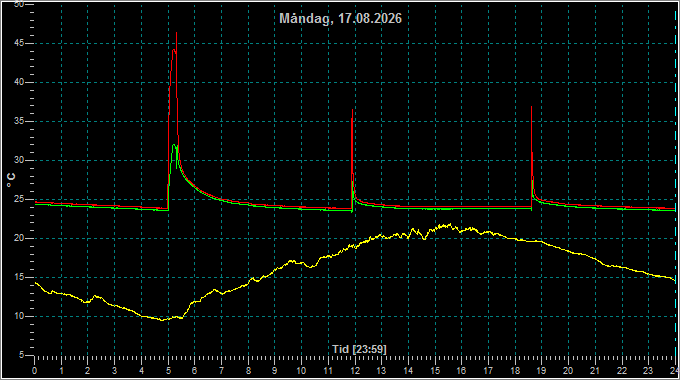Select the red spike near hour 12
This screenshot has height=380, width=680.
tap(352, 111)
